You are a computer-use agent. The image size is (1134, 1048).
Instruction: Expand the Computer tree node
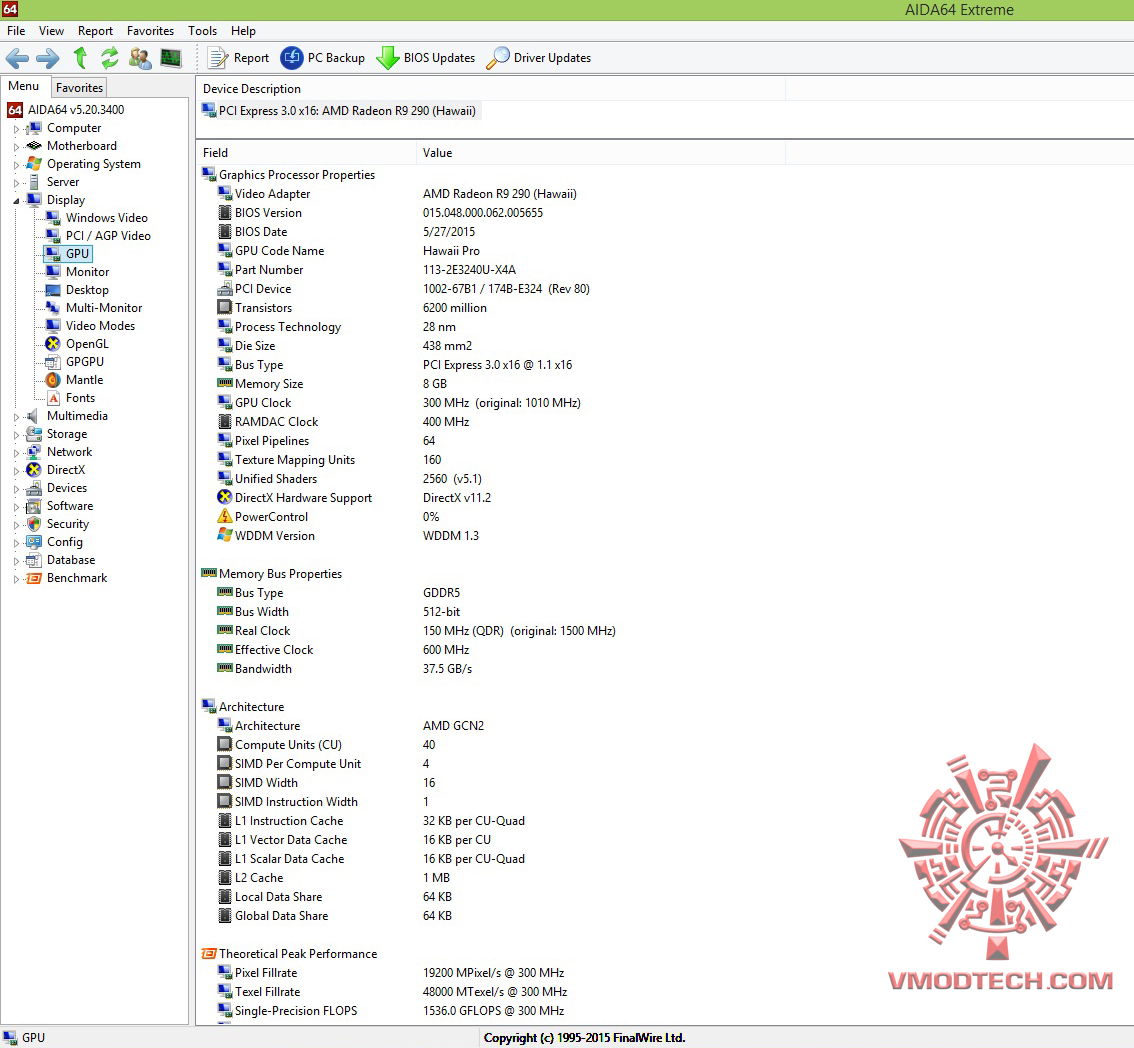[x=16, y=129]
